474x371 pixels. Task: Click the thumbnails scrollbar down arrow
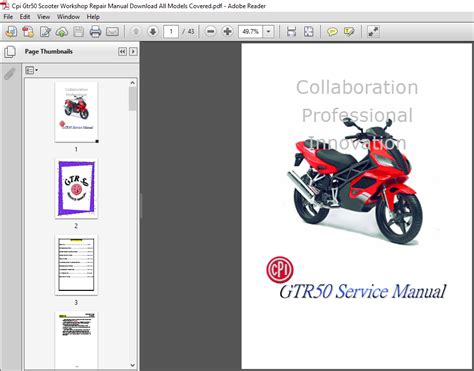(133, 365)
